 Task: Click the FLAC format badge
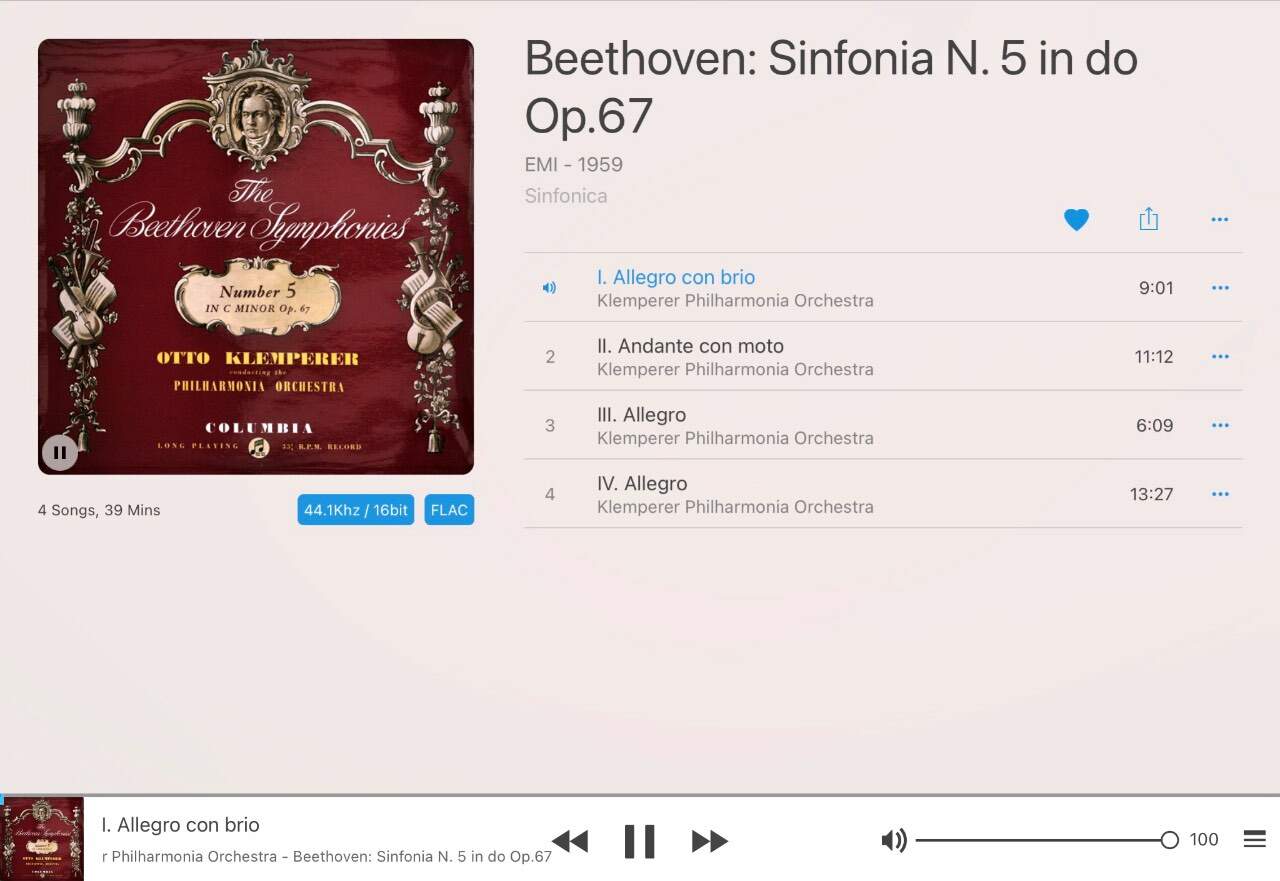pyautogui.click(x=449, y=510)
